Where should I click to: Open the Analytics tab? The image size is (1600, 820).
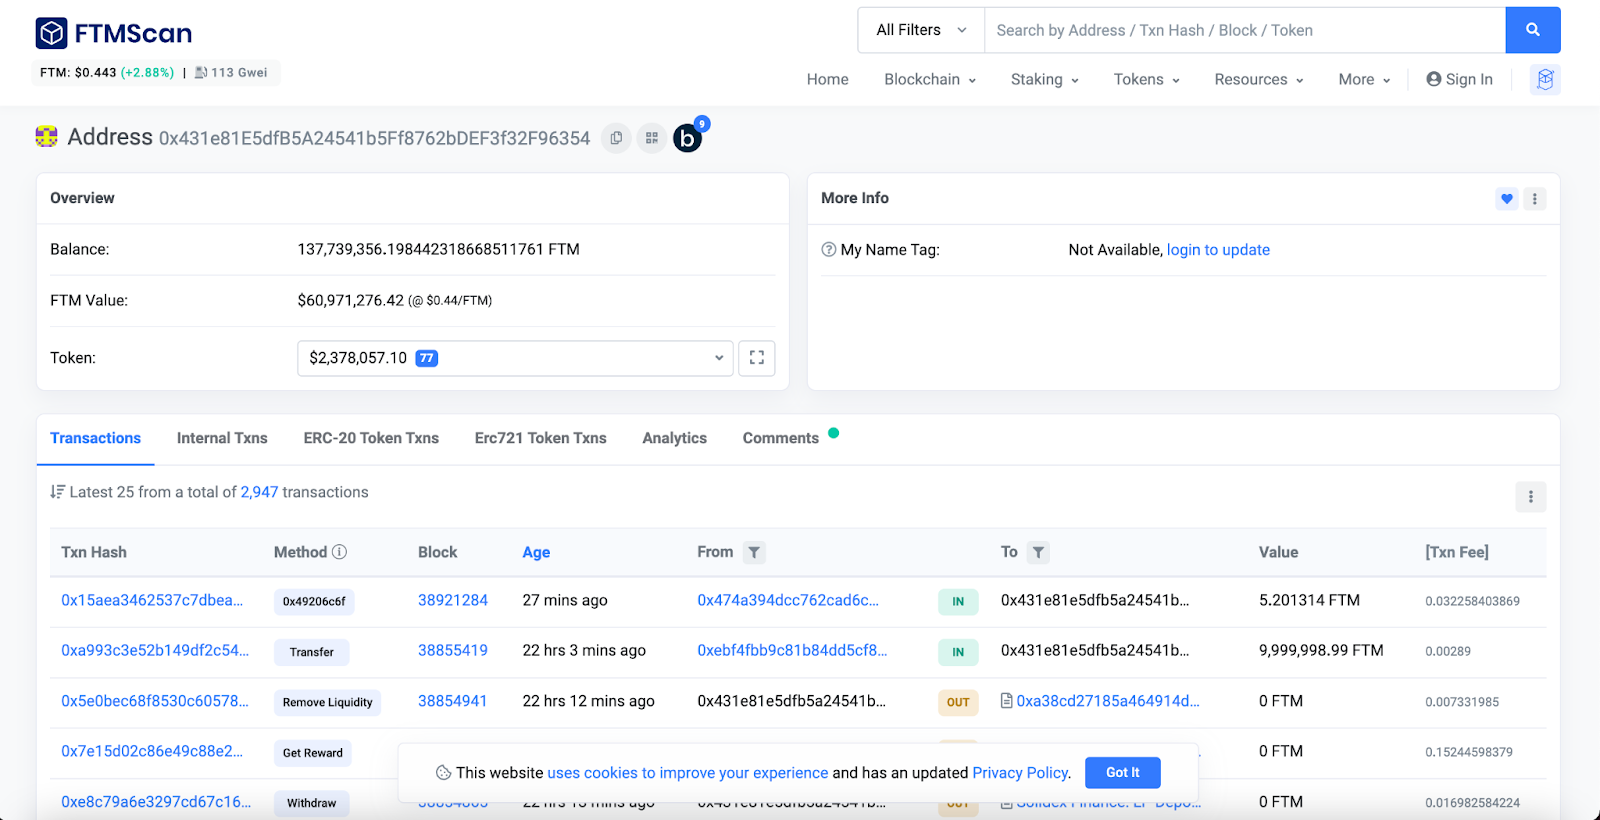(x=674, y=438)
